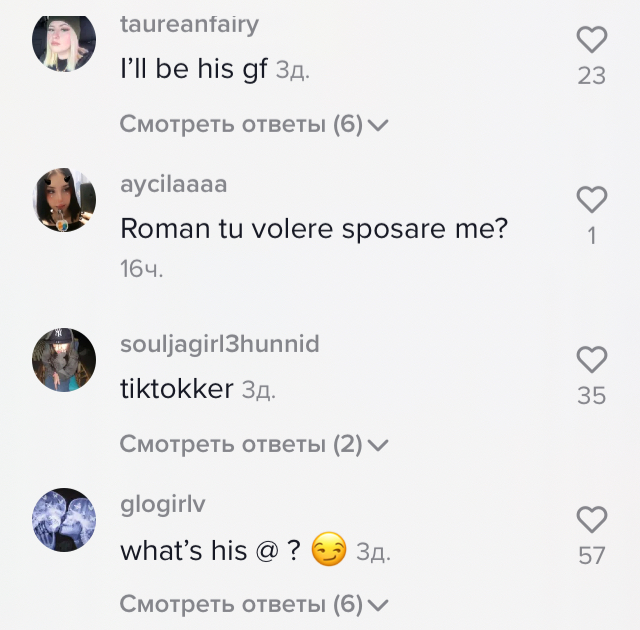Image resolution: width=640 pixels, height=630 pixels.
Task: Open the glogirlv username link
Action: (162, 504)
